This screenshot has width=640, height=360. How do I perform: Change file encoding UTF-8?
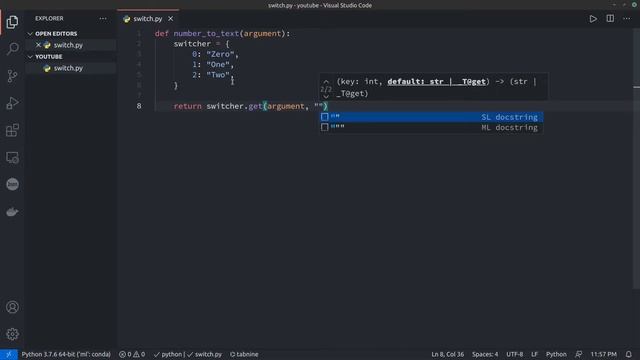coord(514,354)
